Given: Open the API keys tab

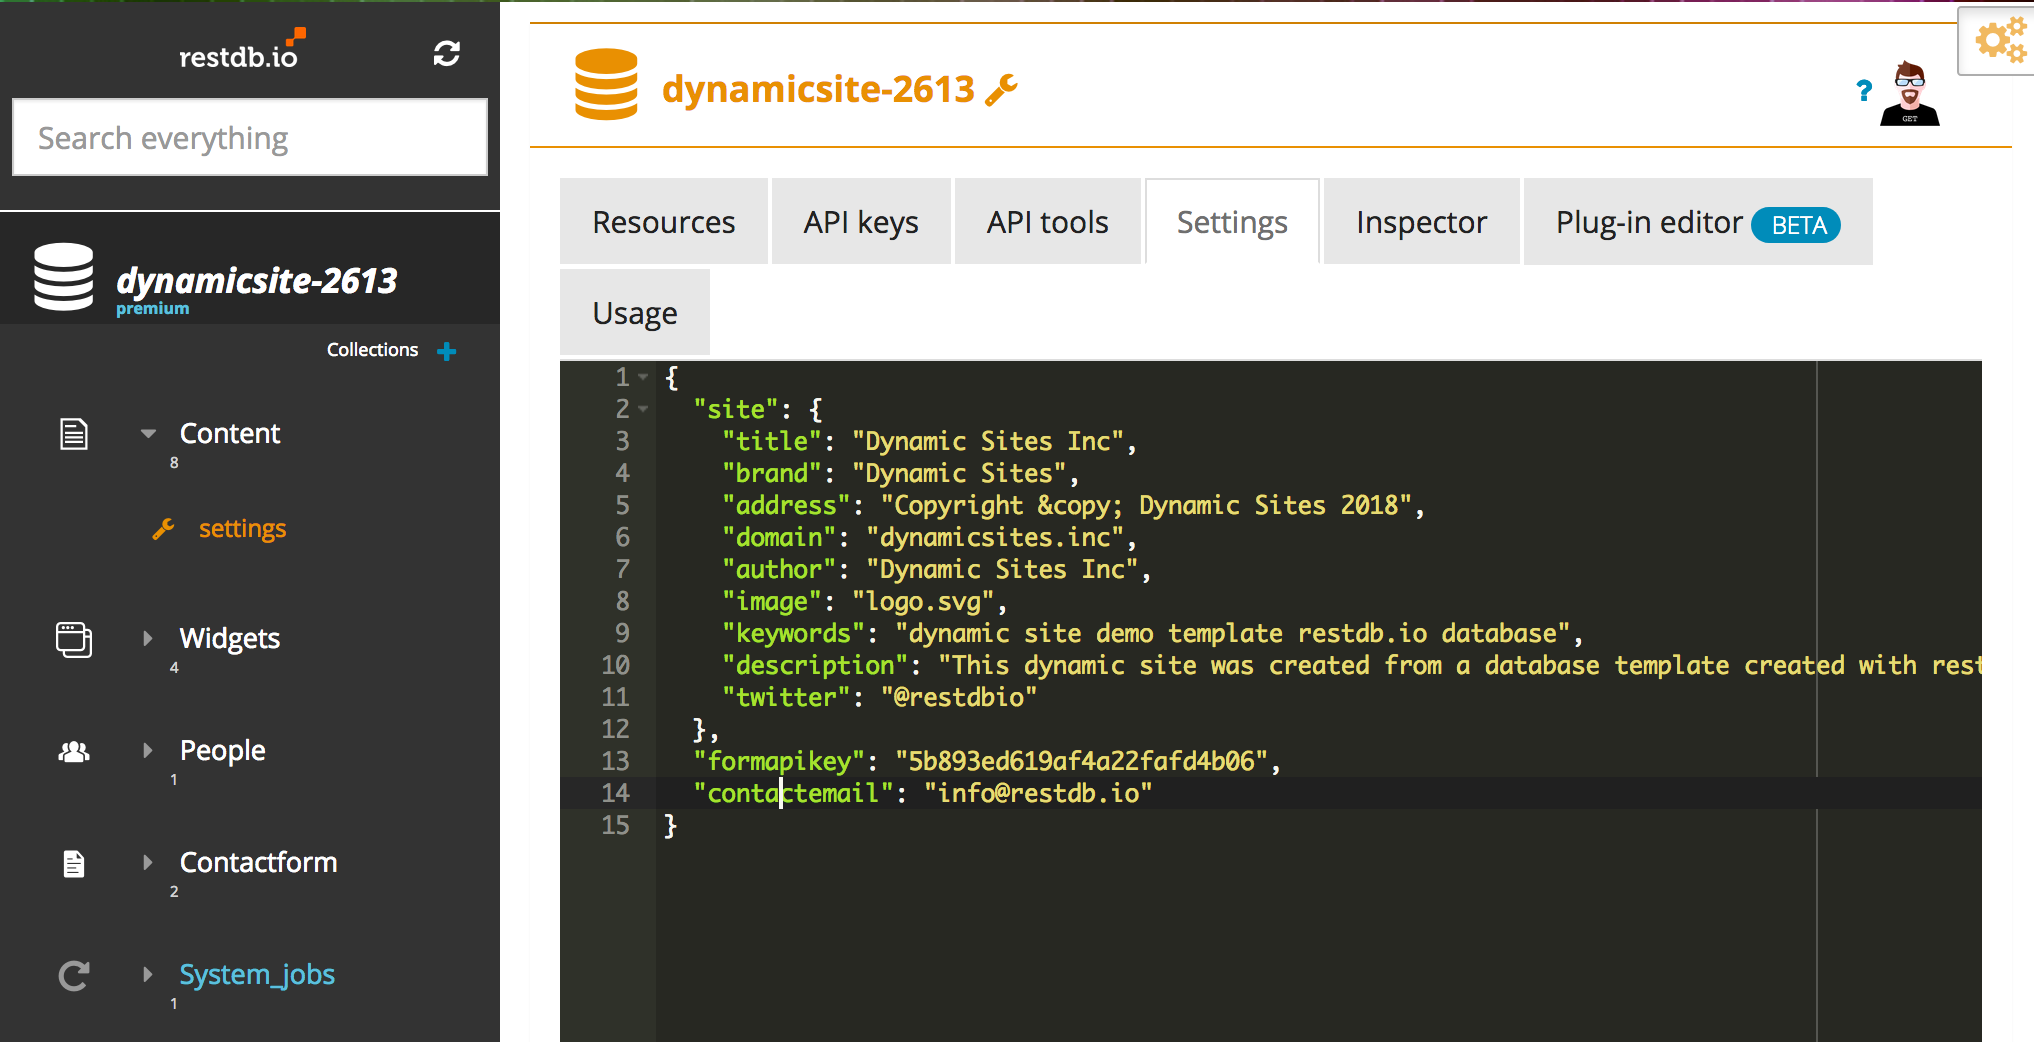Looking at the screenshot, I should pos(861,222).
